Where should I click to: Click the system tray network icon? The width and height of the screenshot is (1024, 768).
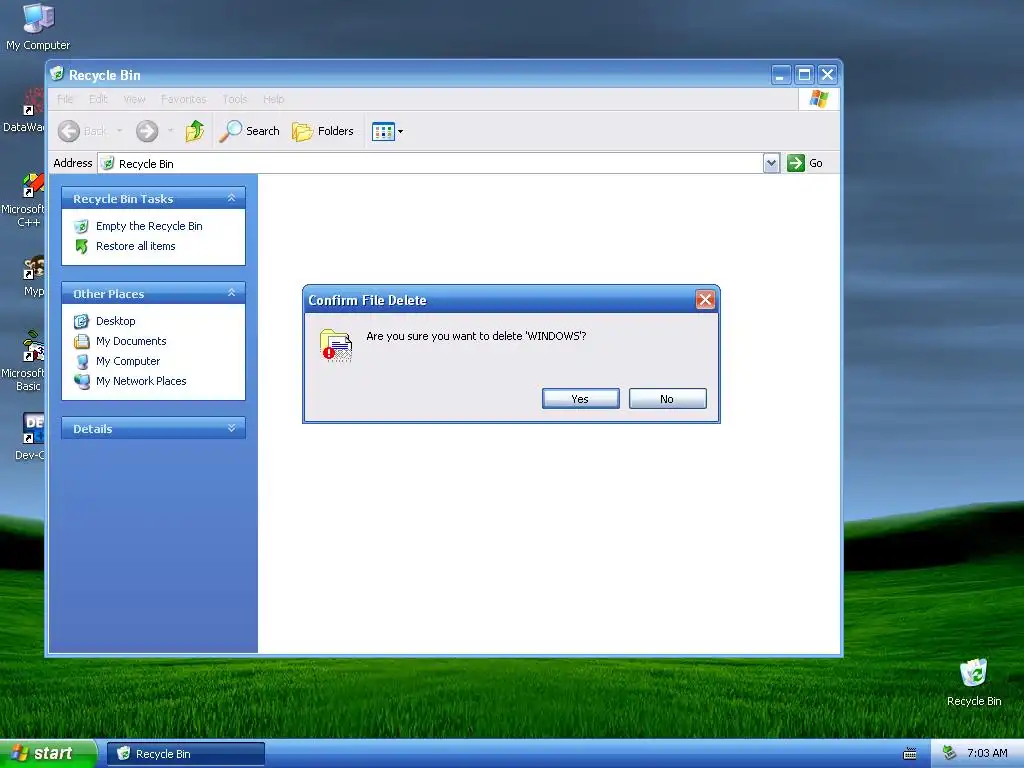(950, 754)
